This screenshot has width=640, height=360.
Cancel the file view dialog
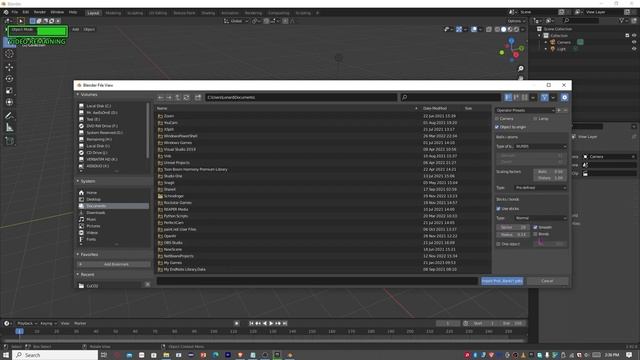(x=547, y=281)
